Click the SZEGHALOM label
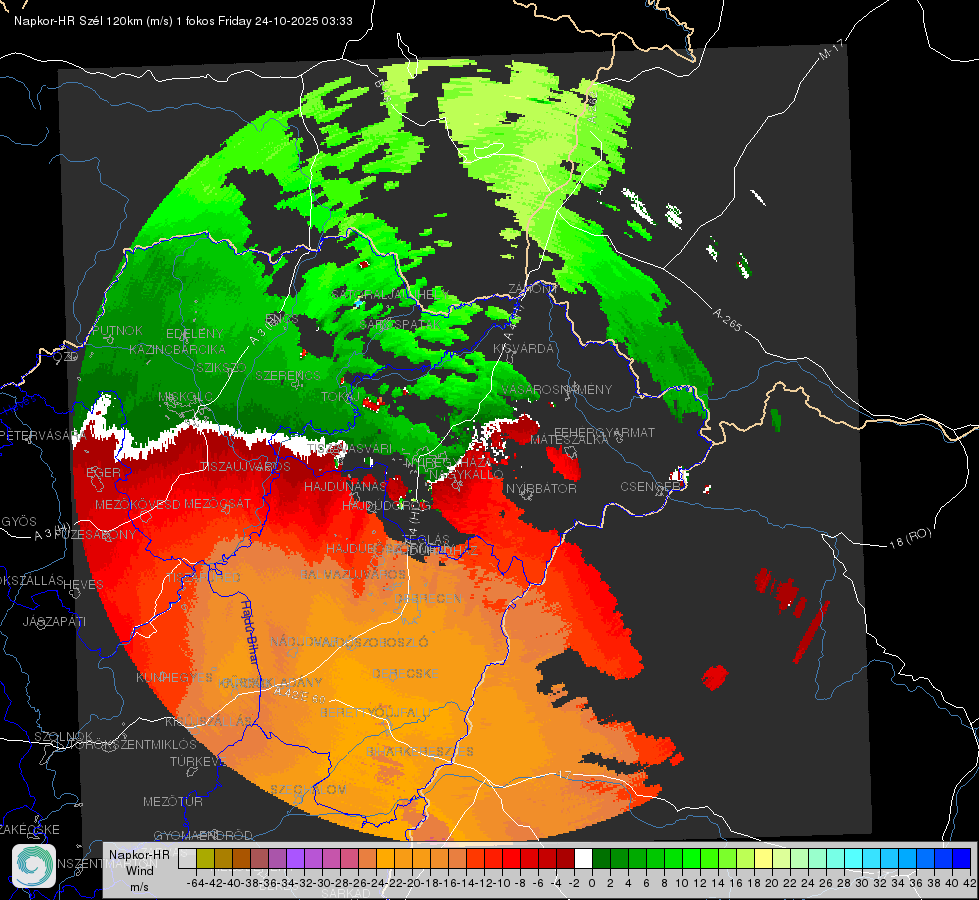 point(308,790)
